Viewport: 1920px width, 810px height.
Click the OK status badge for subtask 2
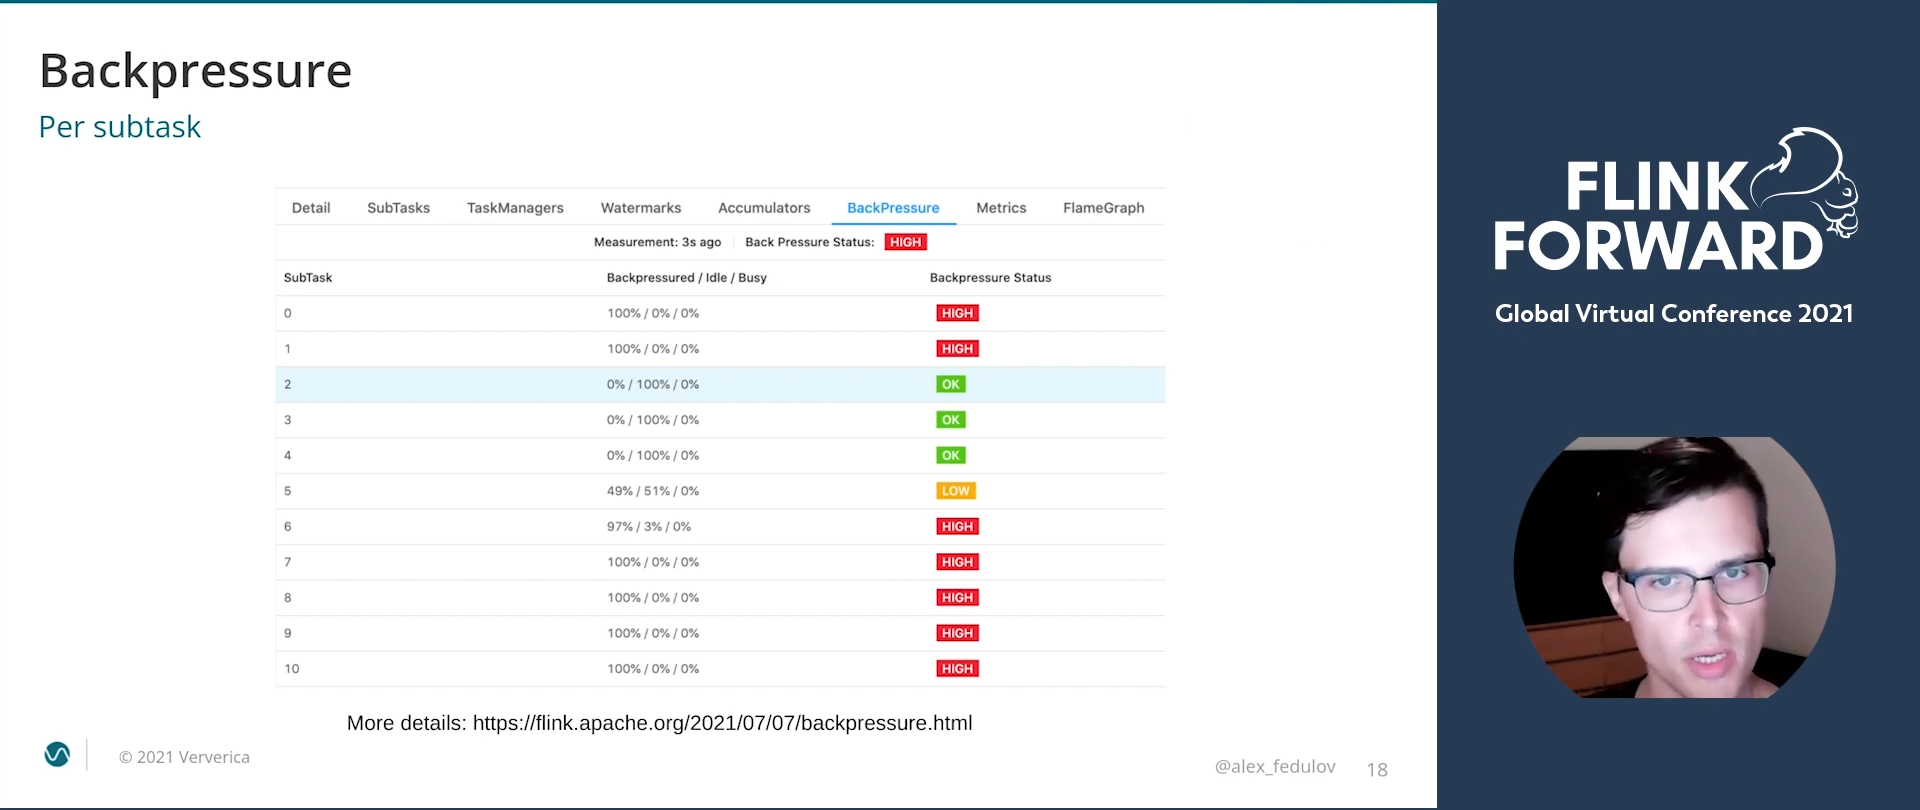pyautogui.click(x=951, y=384)
